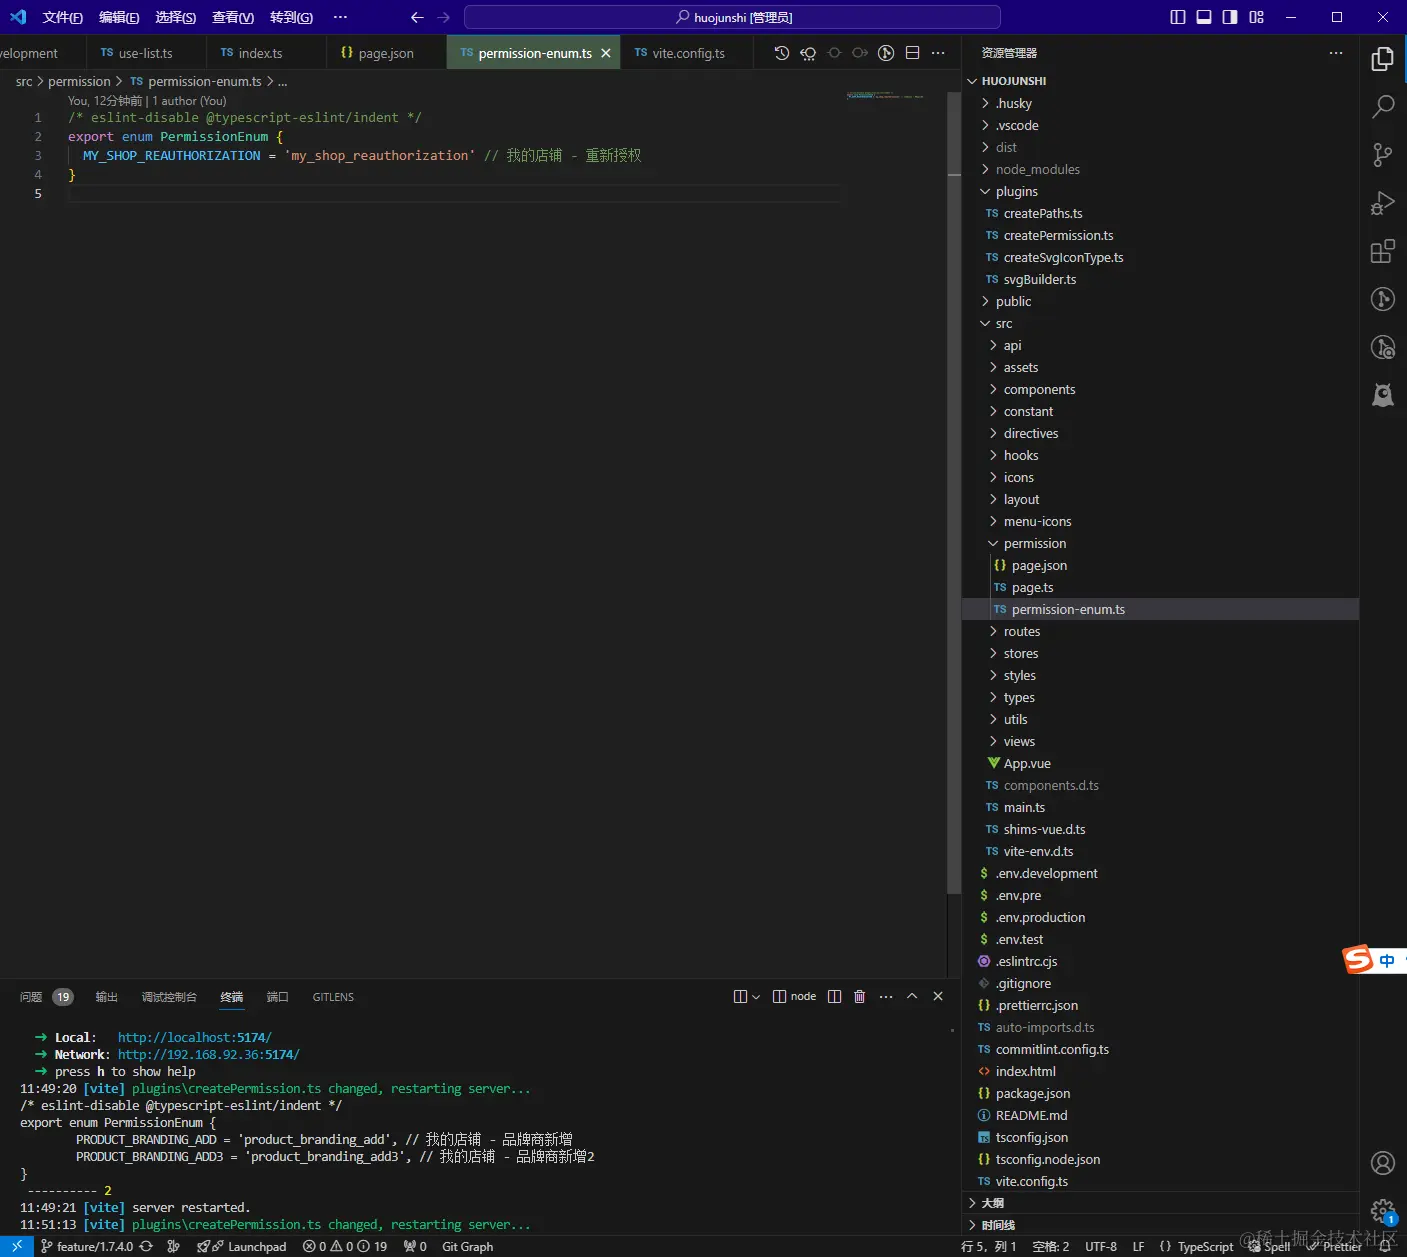Switch to the 问题 problems panel tab
The width and height of the screenshot is (1407, 1257).
click(x=46, y=997)
